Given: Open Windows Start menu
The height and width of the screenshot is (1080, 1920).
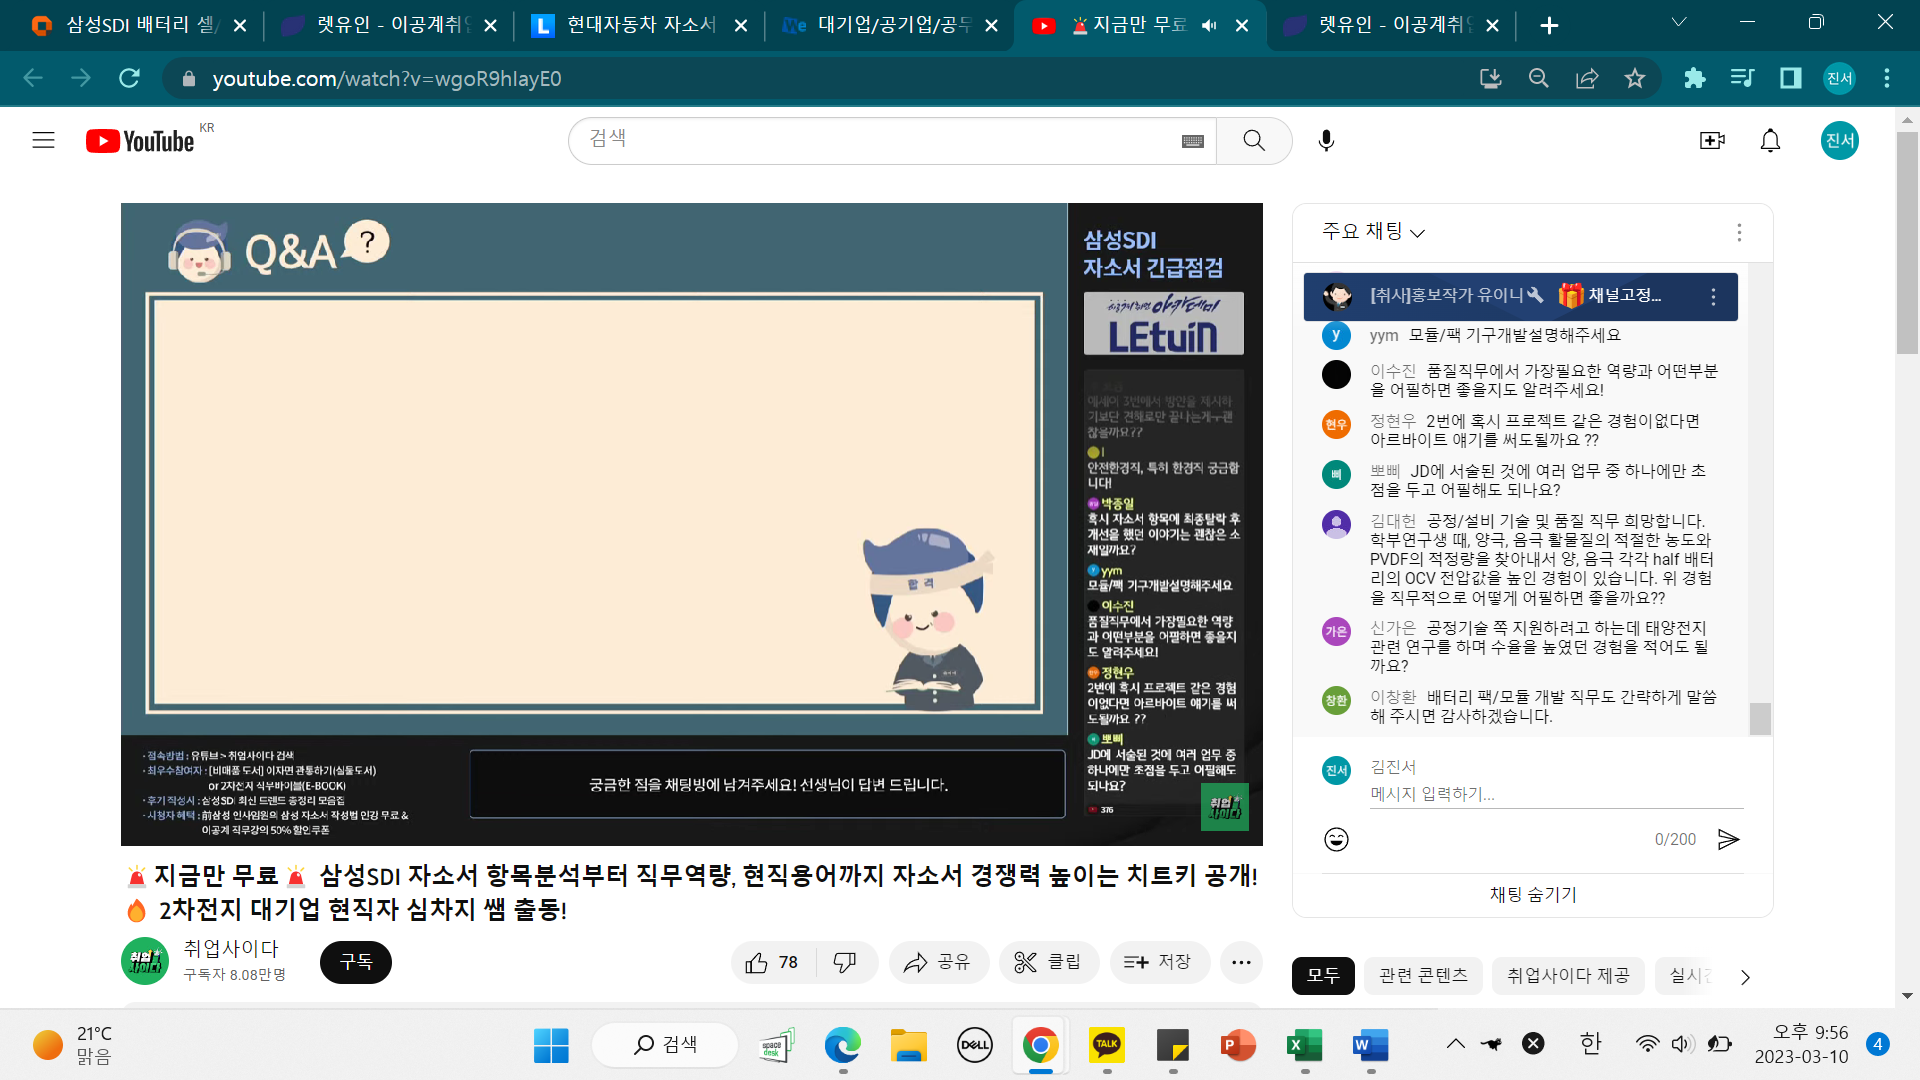Looking at the screenshot, I should click(x=551, y=1046).
